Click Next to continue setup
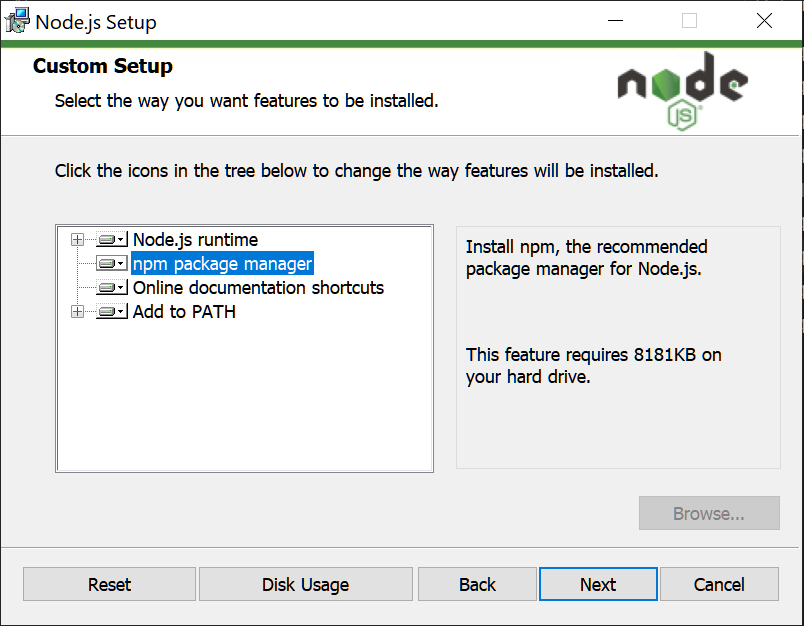Viewport: 804px width, 626px height. click(598, 584)
